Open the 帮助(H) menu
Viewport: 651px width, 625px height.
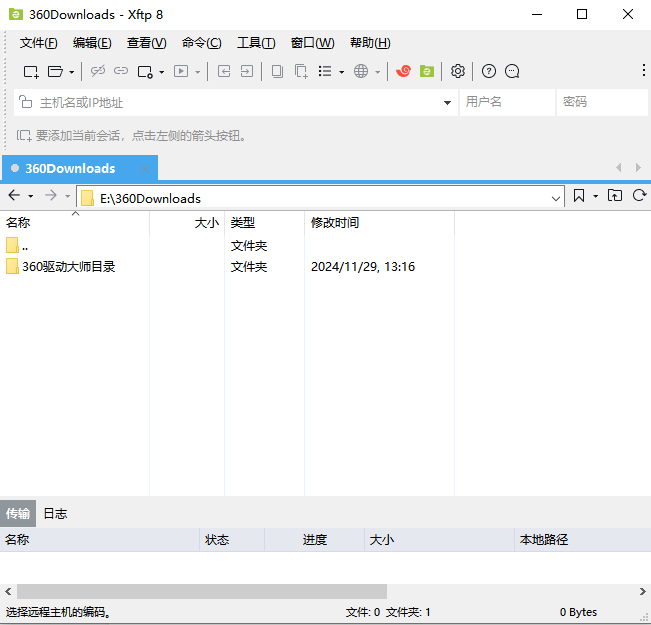coord(370,43)
